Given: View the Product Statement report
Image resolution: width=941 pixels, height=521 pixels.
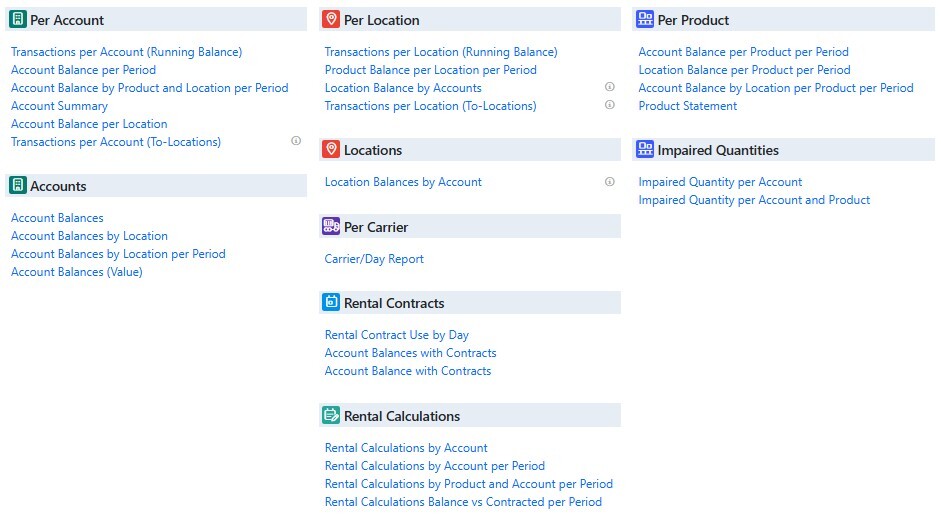Looking at the screenshot, I should (x=687, y=106).
